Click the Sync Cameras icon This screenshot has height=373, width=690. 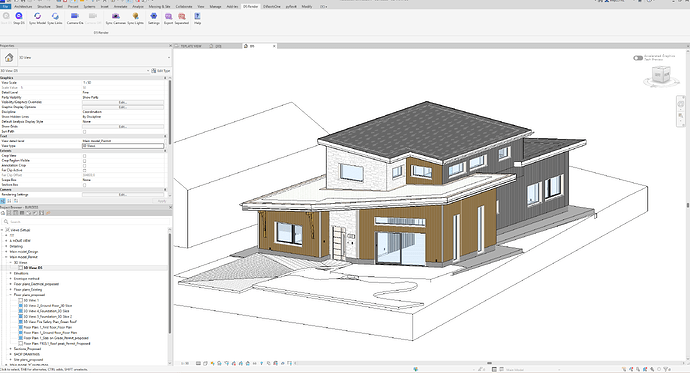point(115,16)
